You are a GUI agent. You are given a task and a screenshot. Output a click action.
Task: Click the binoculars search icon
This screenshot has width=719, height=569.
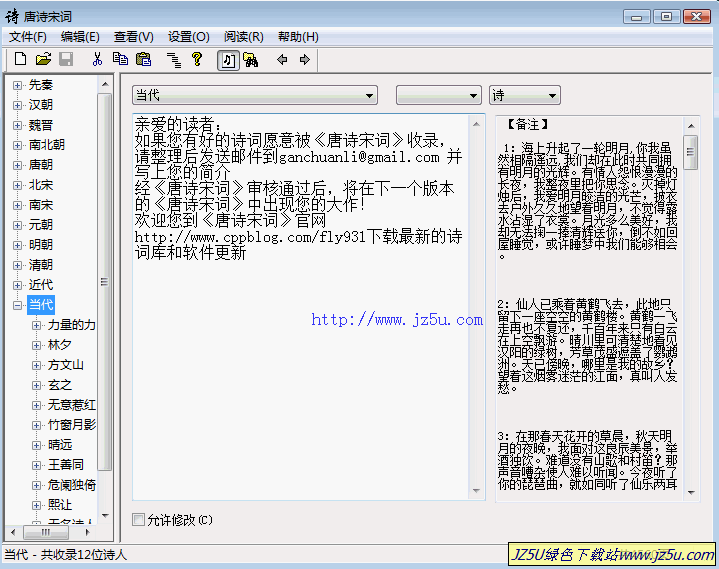pos(250,60)
